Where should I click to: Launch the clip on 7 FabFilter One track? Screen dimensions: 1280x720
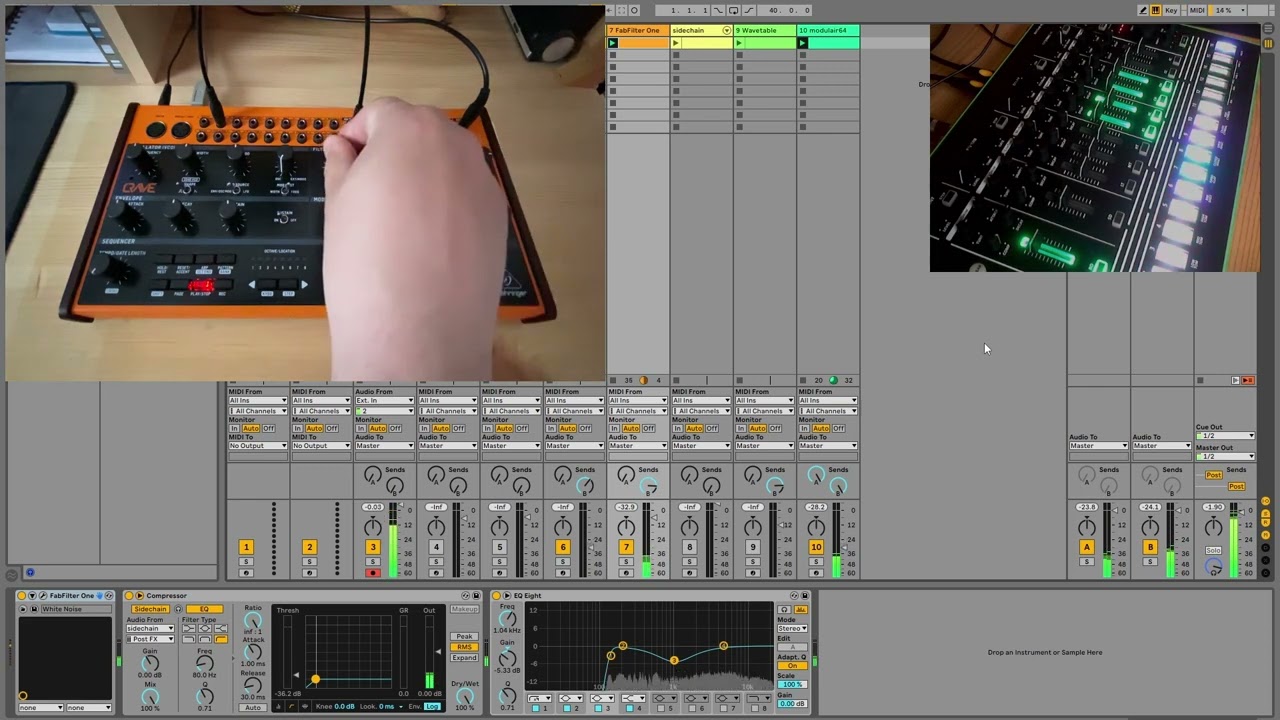pyautogui.click(x=613, y=43)
